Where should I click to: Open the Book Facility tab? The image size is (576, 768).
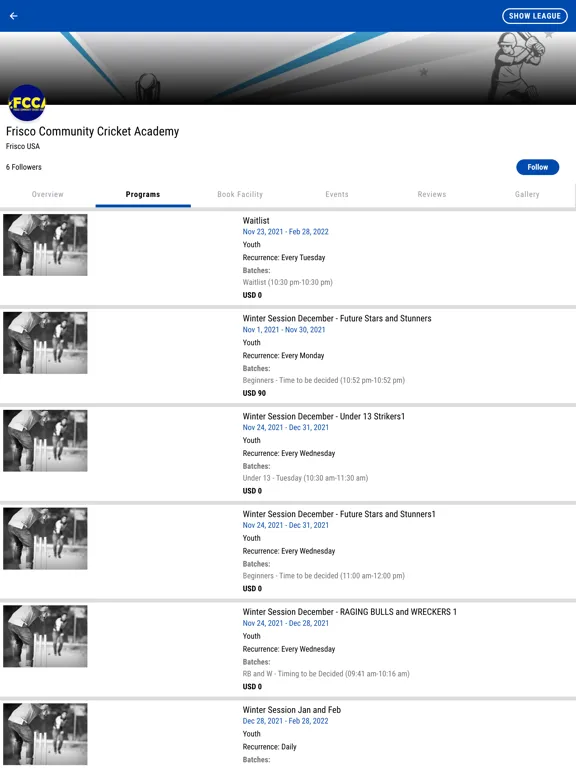click(x=240, y=194)
